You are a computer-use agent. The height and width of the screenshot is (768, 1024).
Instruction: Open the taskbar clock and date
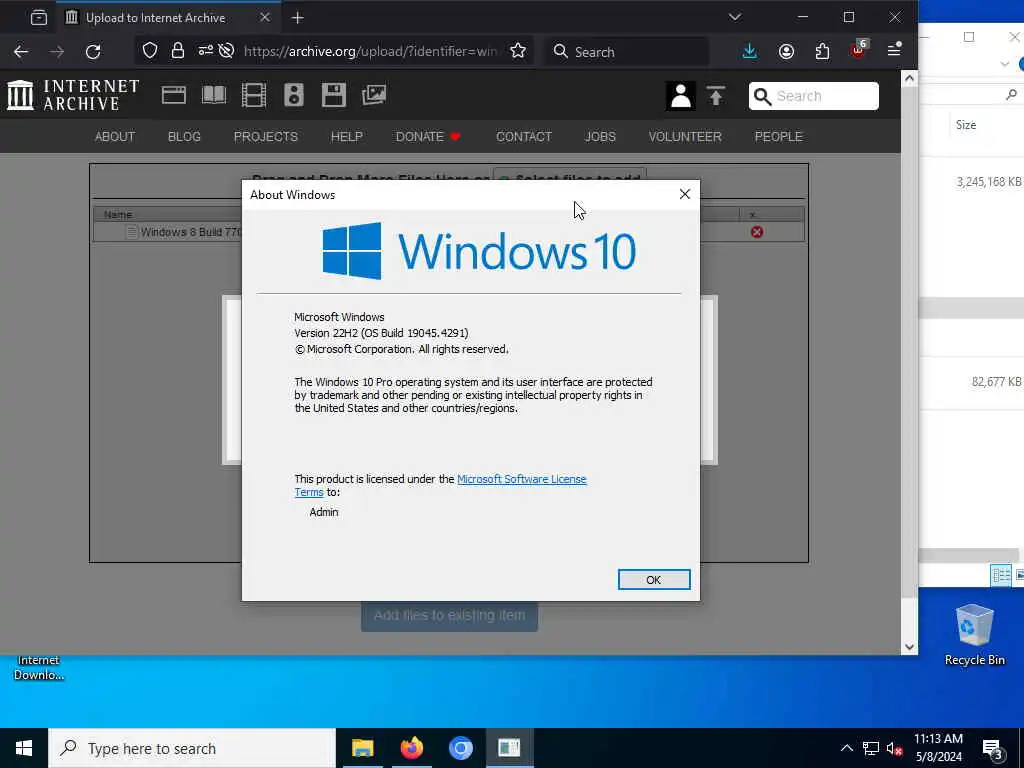938,748
